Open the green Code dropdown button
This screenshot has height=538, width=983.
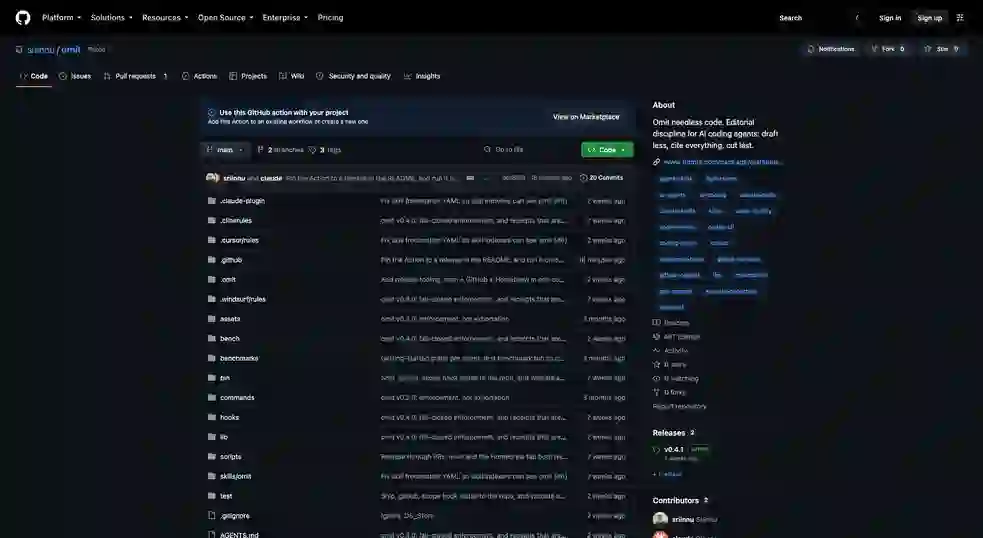607,150
